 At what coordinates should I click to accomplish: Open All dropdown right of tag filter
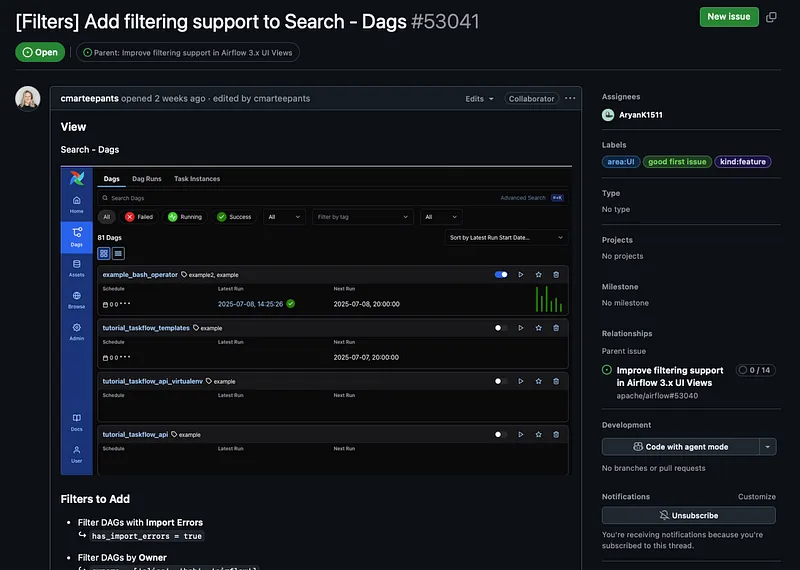point(441,217)
